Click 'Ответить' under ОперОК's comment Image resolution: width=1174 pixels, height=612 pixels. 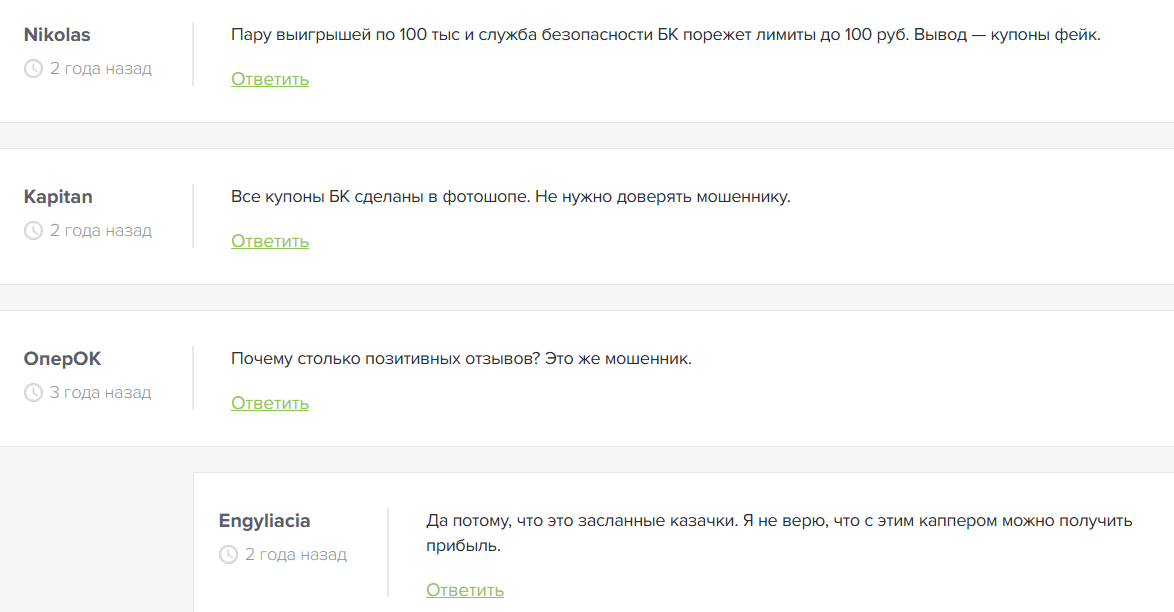point(269,402)
